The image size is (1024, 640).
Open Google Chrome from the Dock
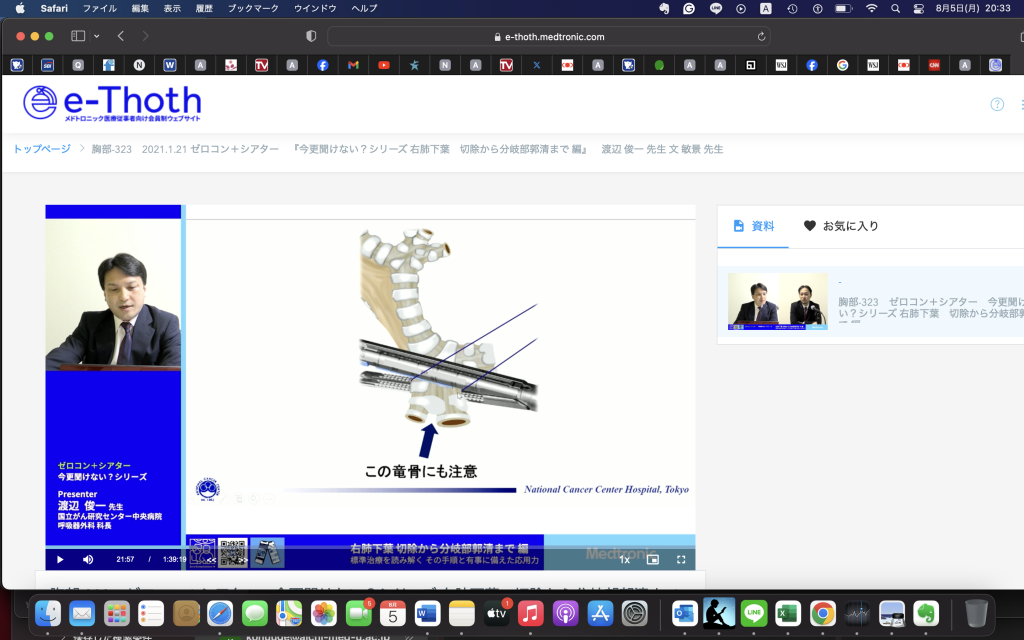(x=822, y=613)
